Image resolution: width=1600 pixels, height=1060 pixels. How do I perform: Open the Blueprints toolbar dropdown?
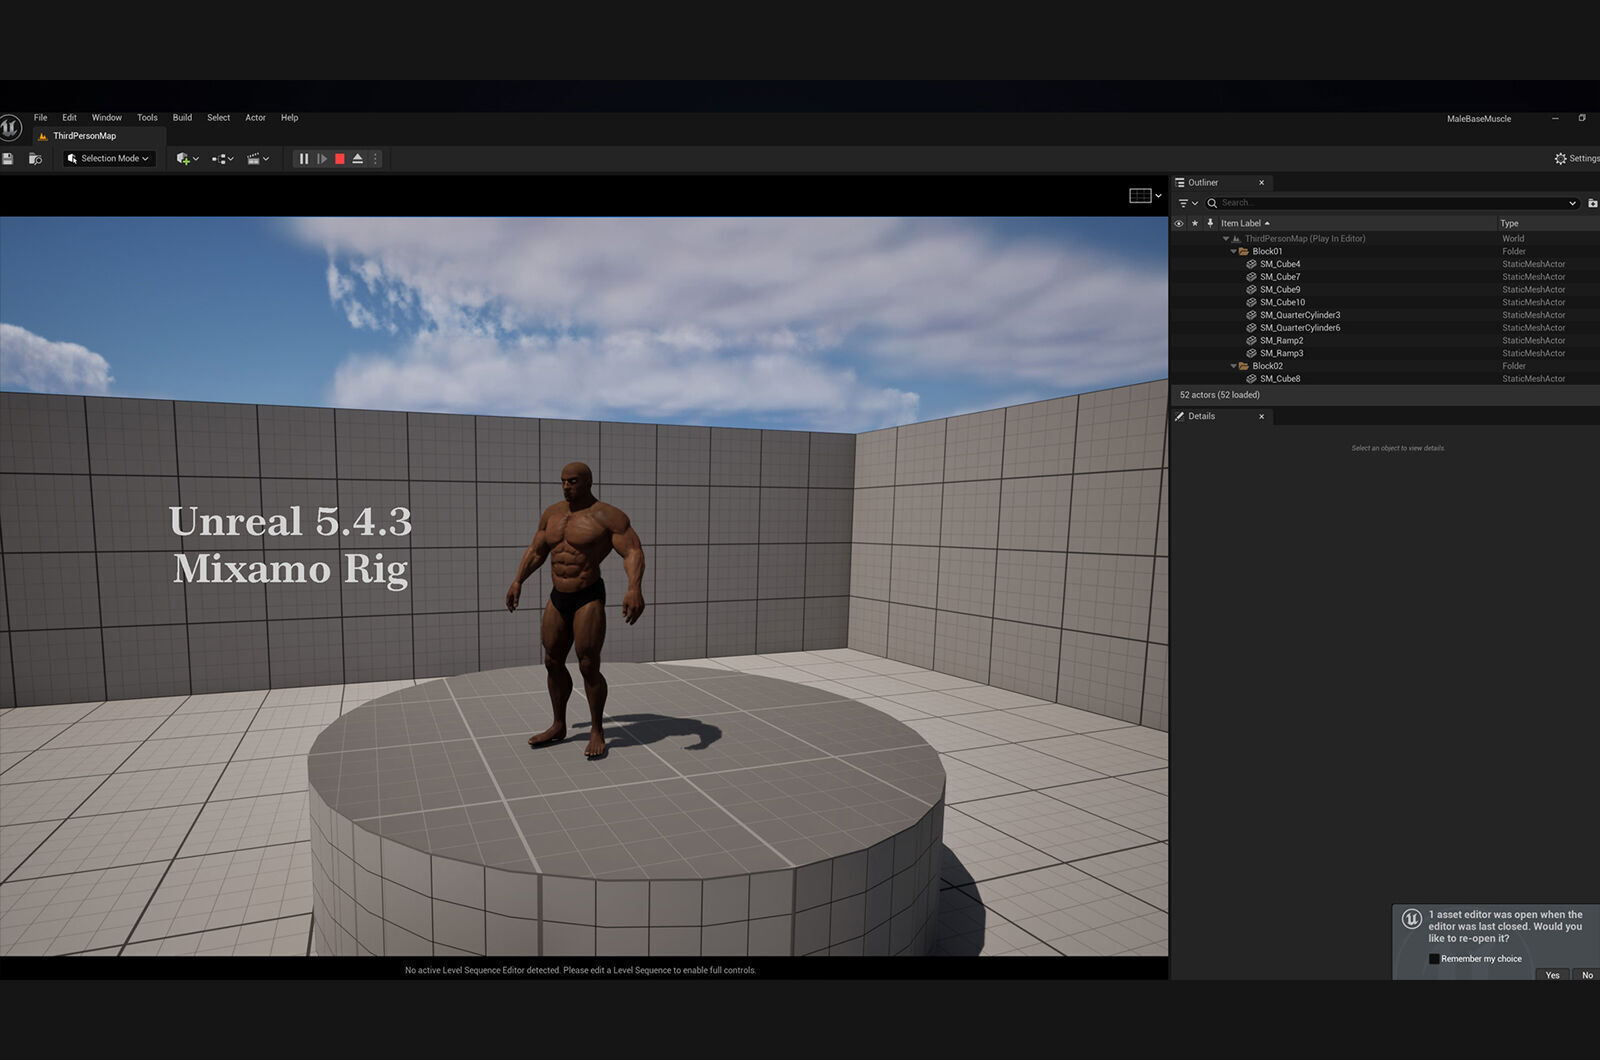[x=222, y=159]
